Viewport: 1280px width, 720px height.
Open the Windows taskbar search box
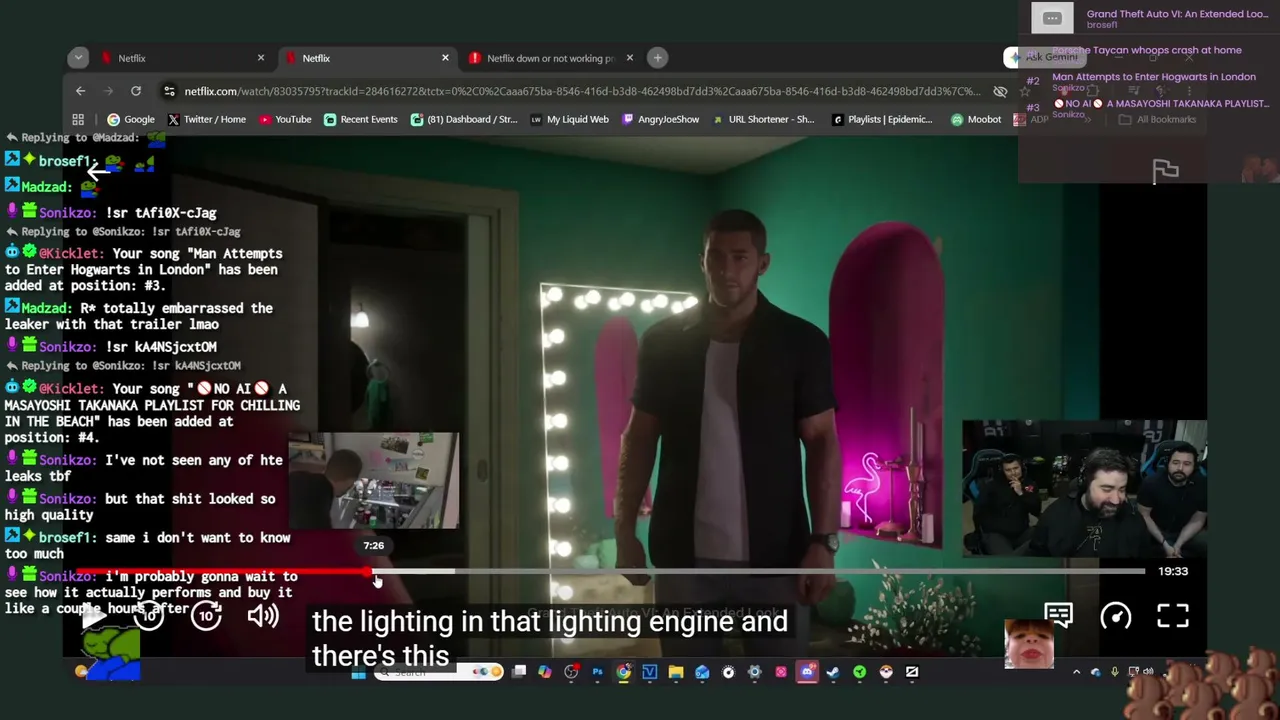coord(437,672)
